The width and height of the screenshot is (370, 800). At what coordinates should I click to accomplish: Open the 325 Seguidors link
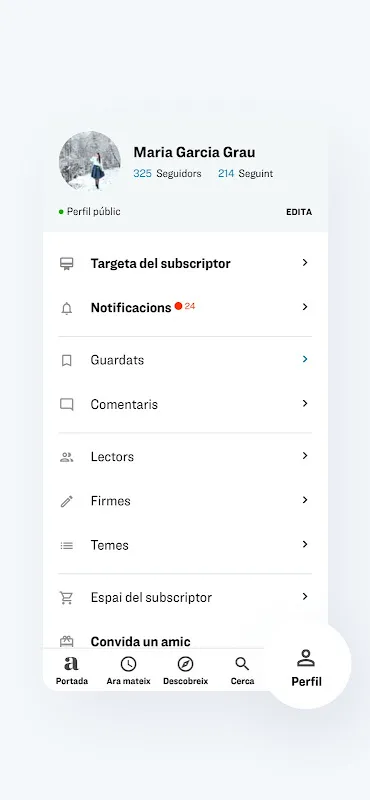pos(167,173)
